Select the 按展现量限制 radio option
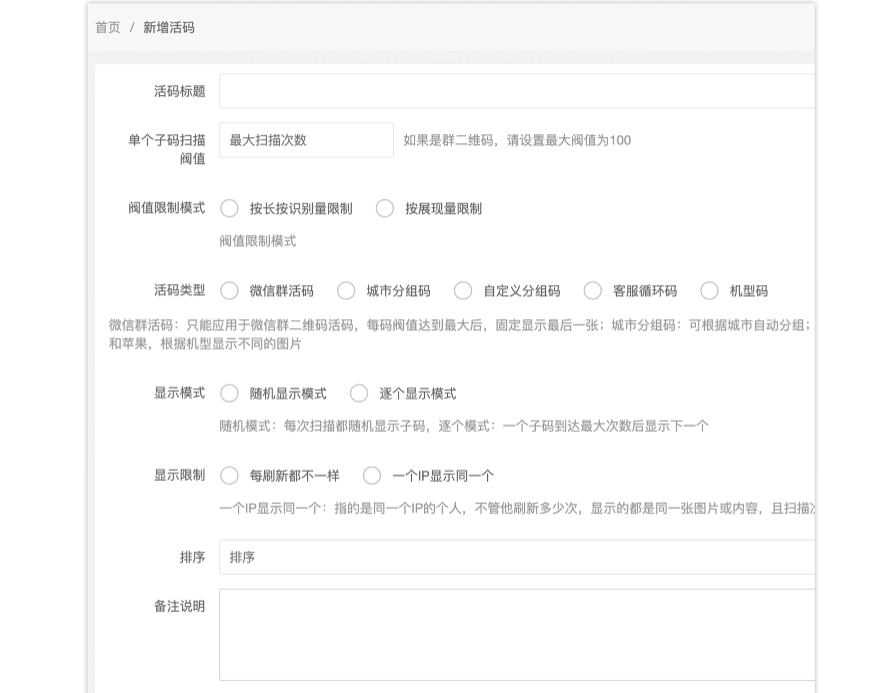 (x=385, y=209)
